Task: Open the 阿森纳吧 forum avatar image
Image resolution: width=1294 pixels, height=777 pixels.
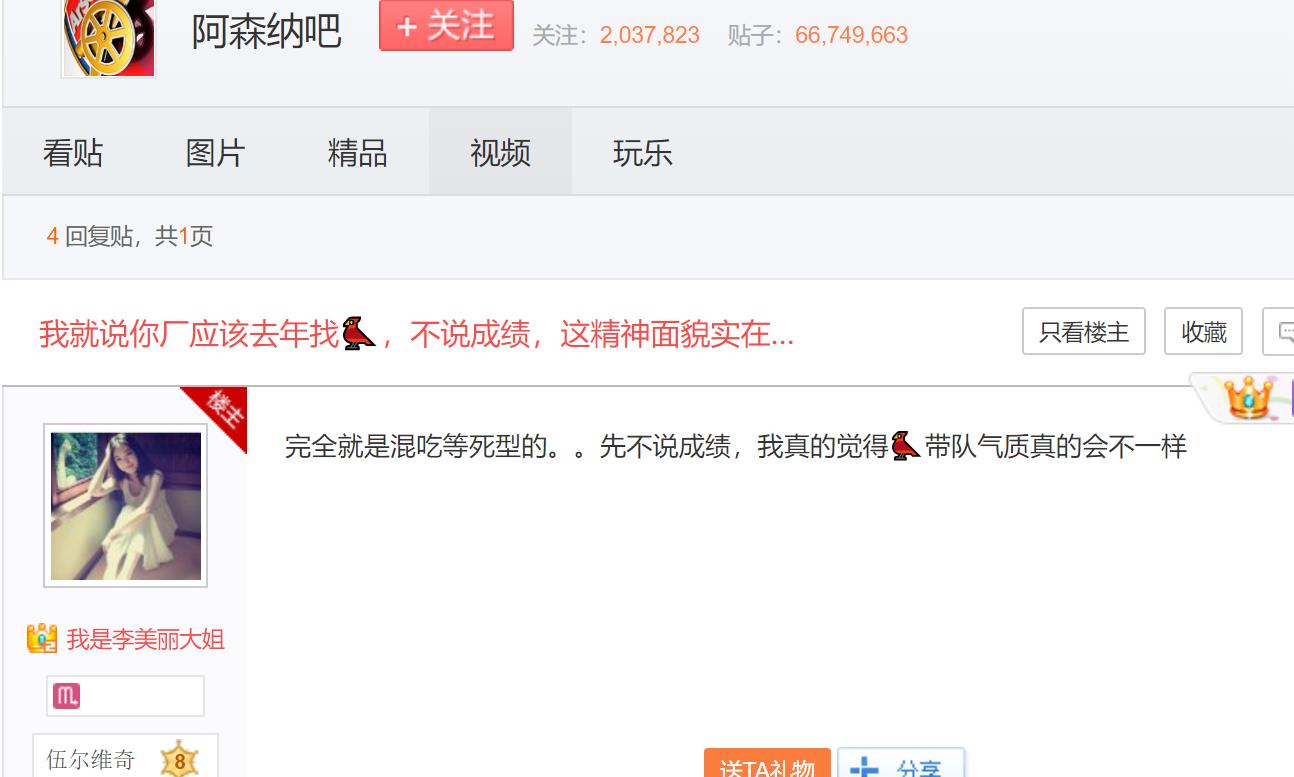Action: coord(108,38)
